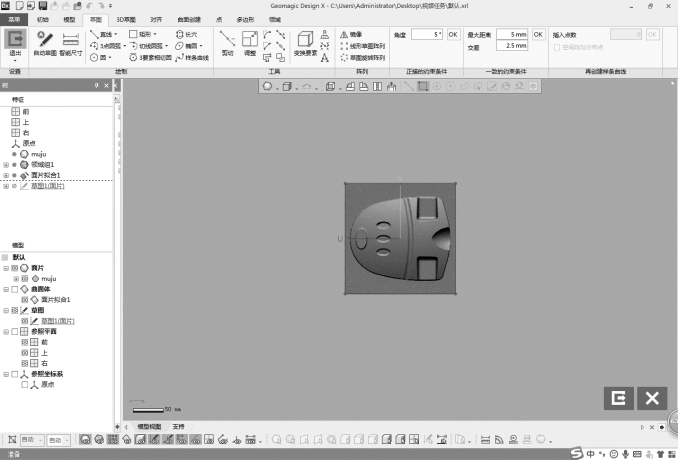
Task: Click the fit-view icon at bottom toolbar start
Action: (12, 440)
